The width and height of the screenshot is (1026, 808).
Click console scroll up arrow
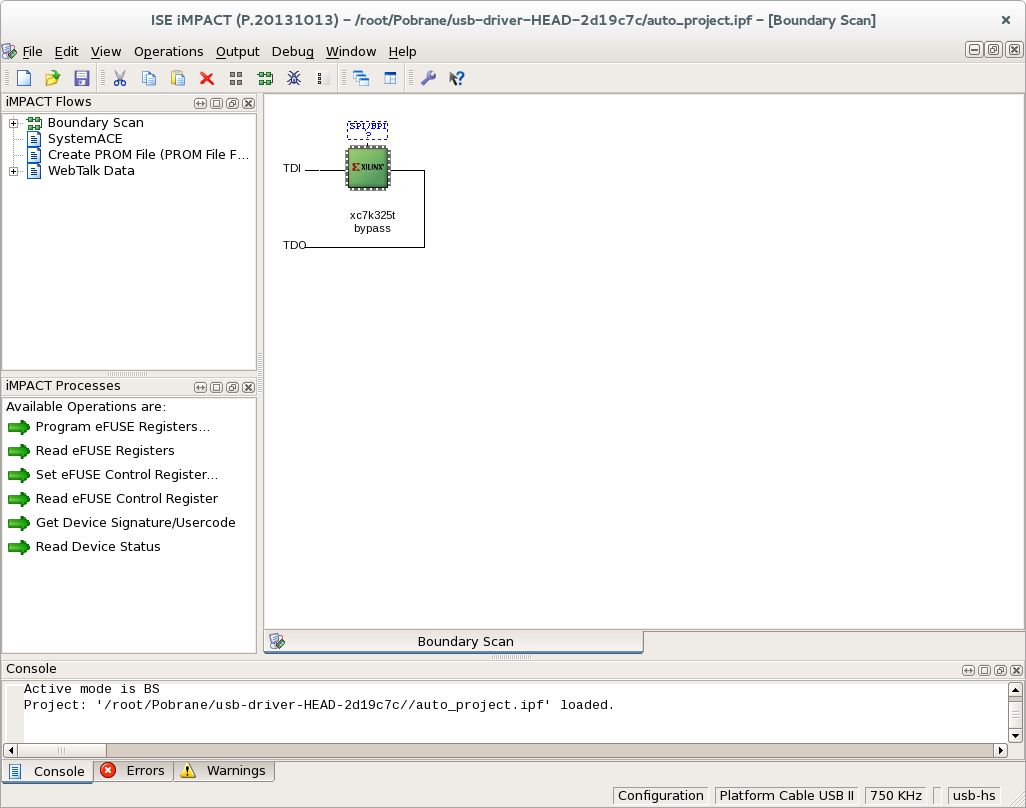click(1016, 690)
